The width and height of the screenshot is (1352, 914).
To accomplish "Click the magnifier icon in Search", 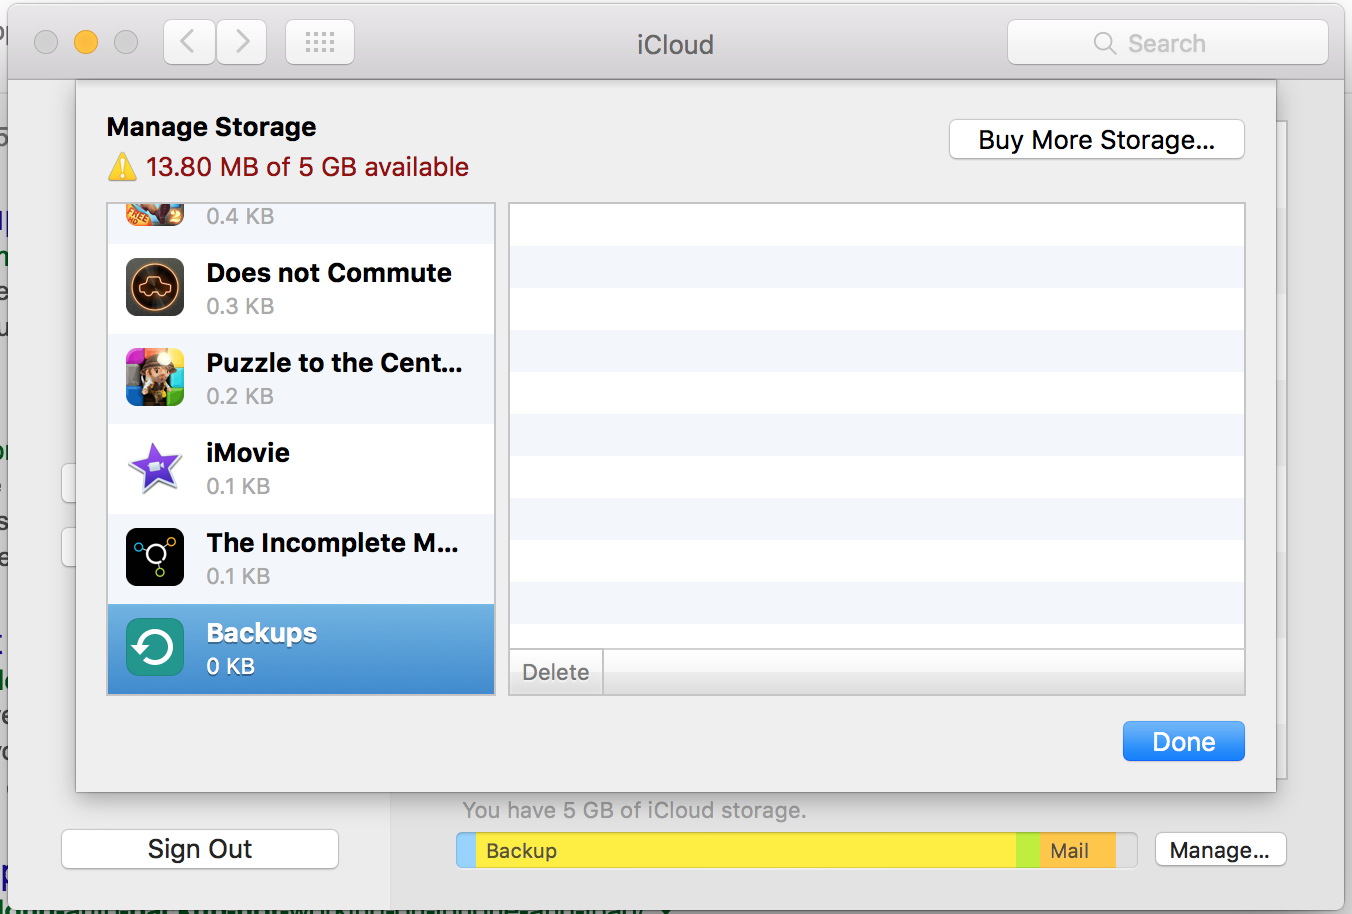I will click(1104, 43).
